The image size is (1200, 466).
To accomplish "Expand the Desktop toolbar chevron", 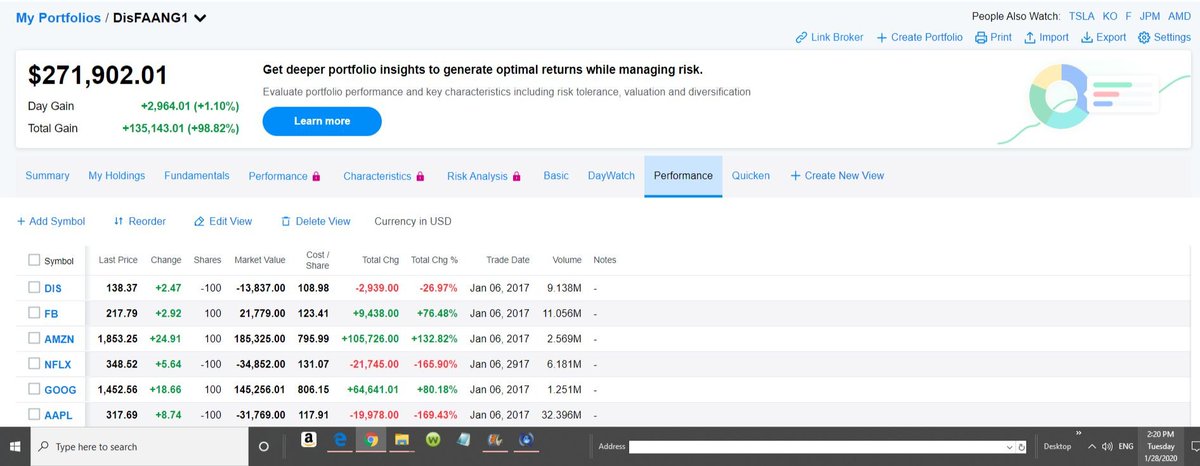I will (1080, 435).
